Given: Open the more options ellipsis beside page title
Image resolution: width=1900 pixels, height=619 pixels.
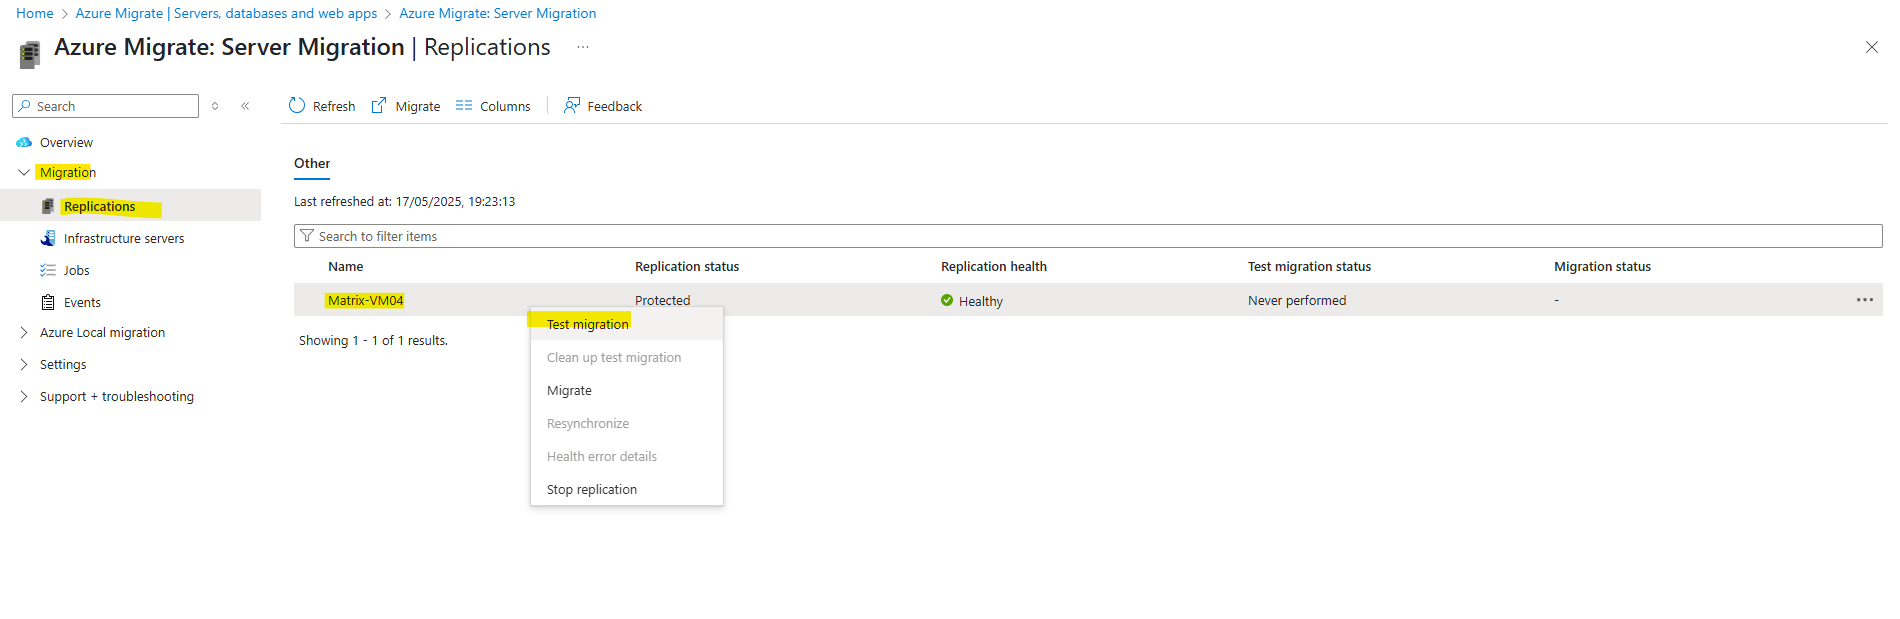Looking at the screenshot, I should (x=583, y=47).
